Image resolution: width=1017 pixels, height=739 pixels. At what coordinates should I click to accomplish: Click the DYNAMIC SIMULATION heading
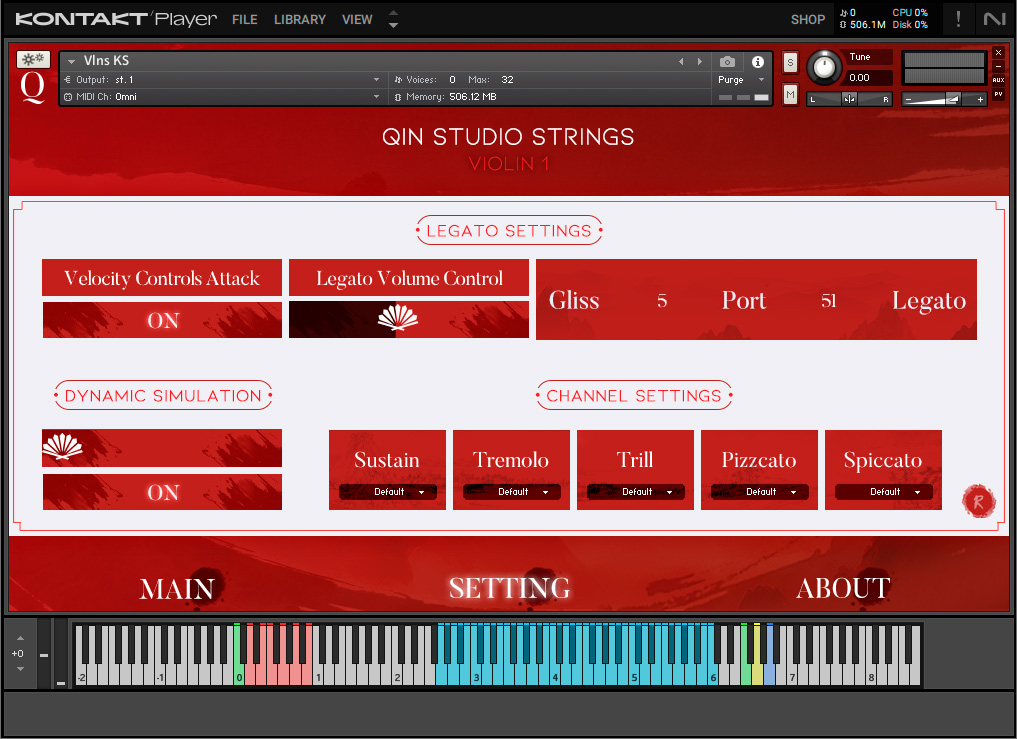click(x=163, y=395)
